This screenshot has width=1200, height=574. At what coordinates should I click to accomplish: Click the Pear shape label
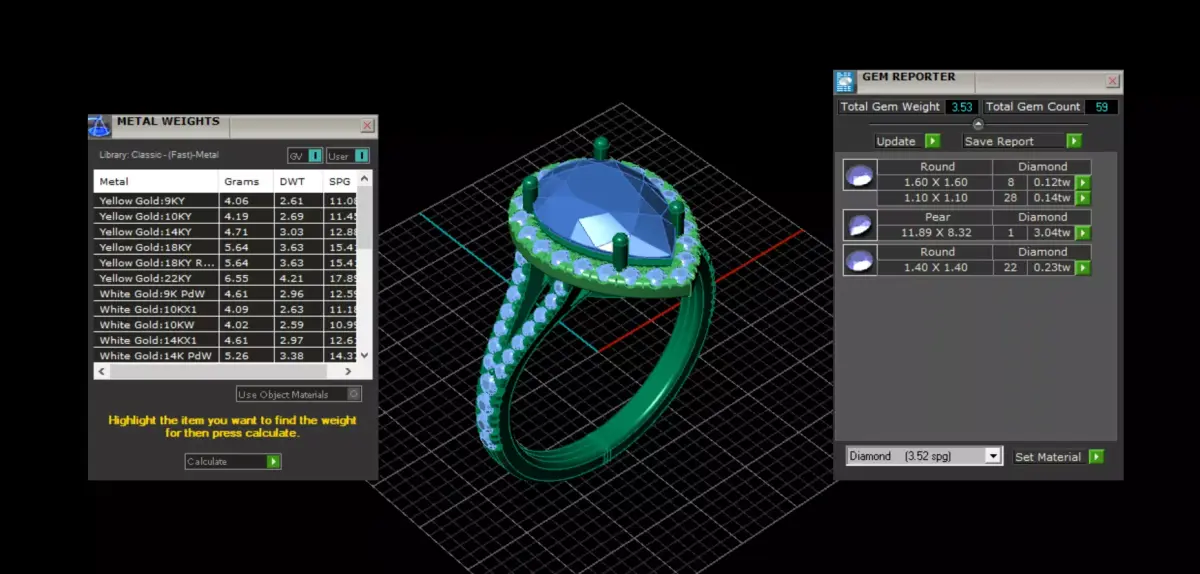[x=937, y=217]
